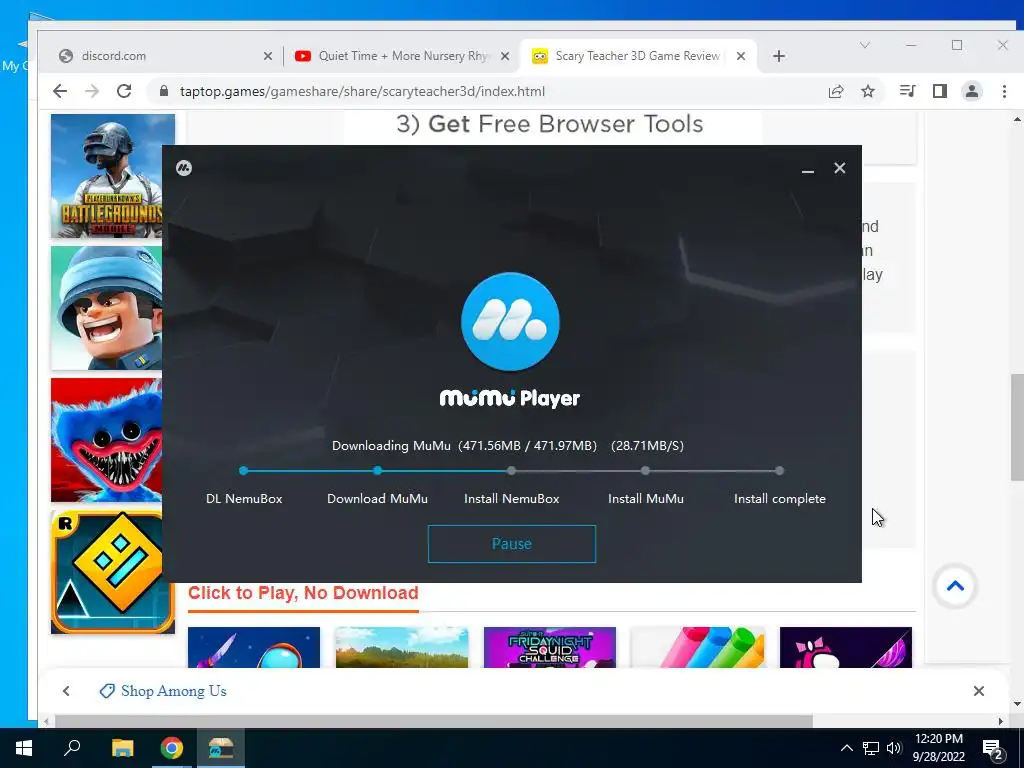Open volume control in tray
1024x768 pixels.
click(x=894, y=748)
